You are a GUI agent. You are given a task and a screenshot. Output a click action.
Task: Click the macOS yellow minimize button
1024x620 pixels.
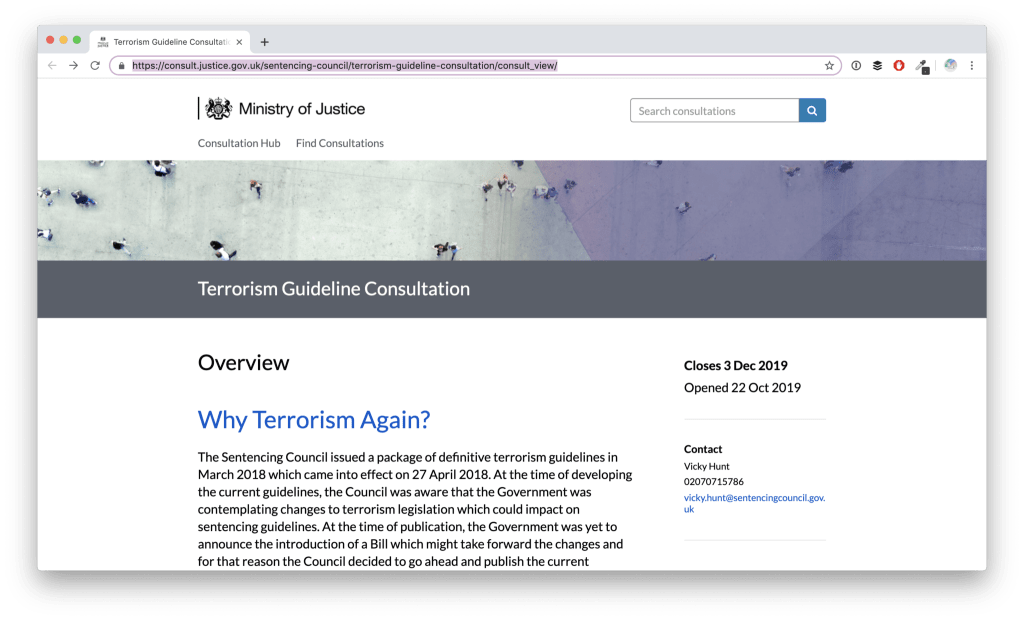pyautogui.click(x=63, y=40)
